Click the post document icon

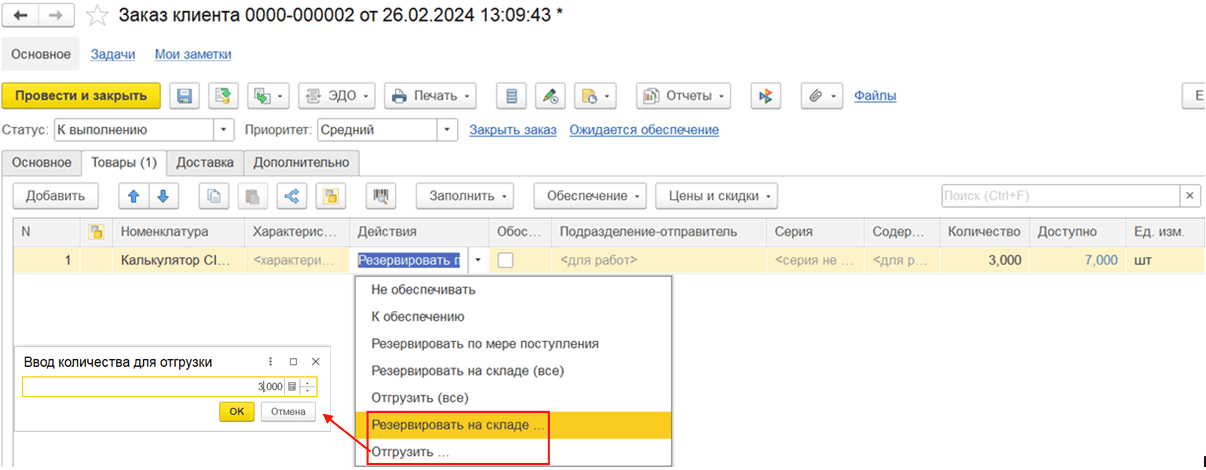(222, 96)
